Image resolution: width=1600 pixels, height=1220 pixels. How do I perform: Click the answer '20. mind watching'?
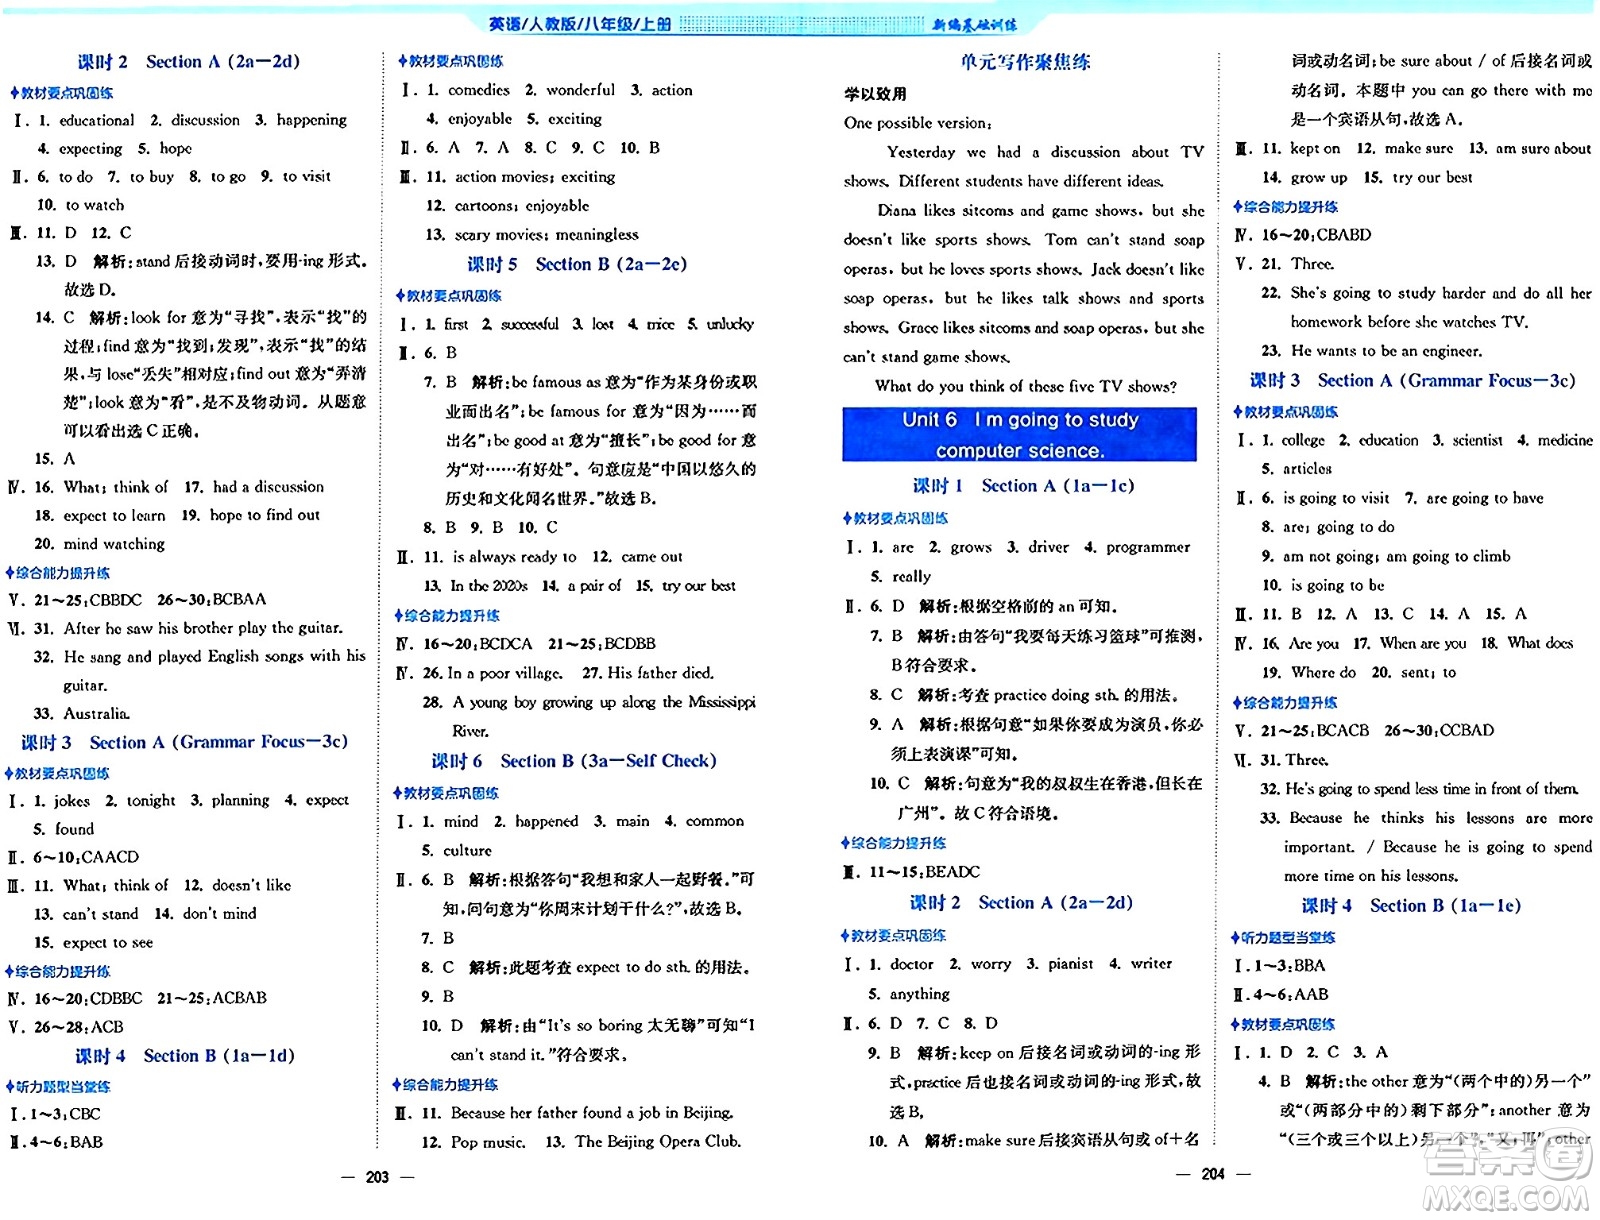(99, 544)
